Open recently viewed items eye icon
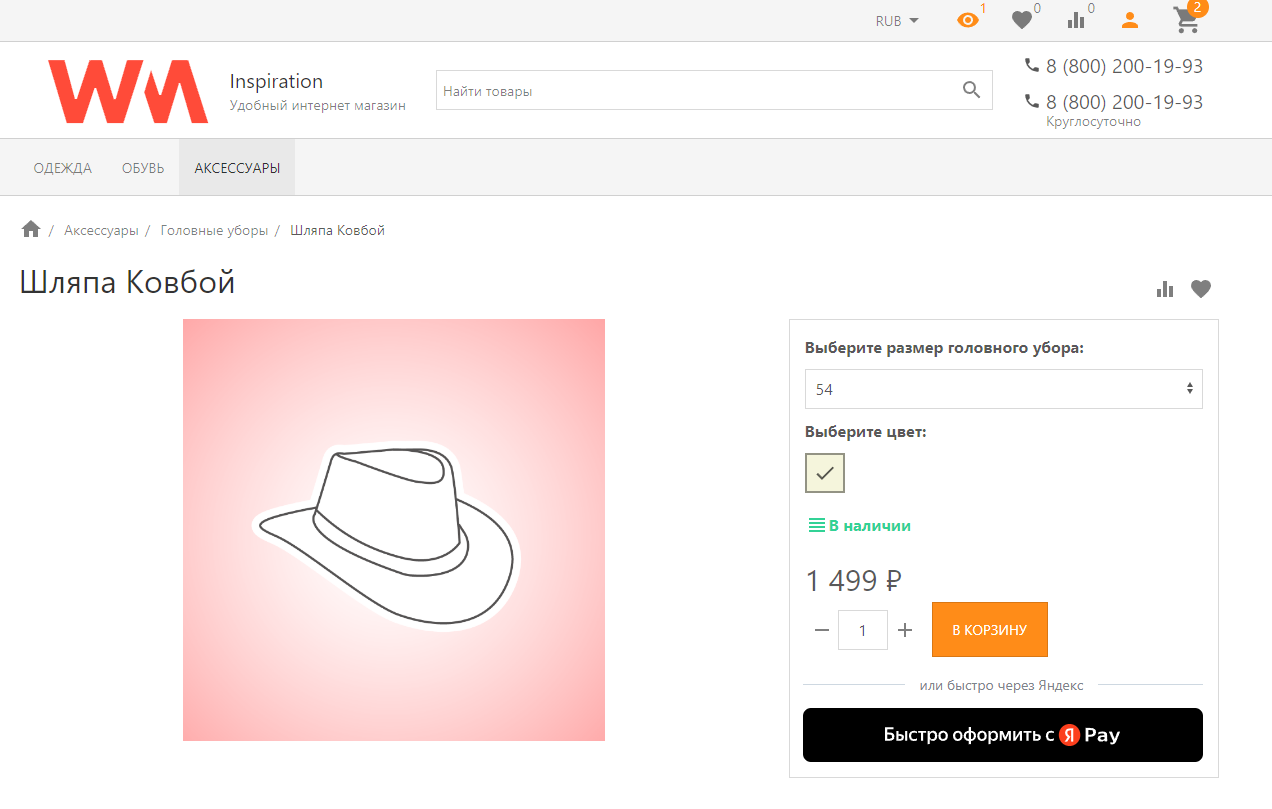Image resolution: width=1272 pixels, height=809 pixels. click(967, 20)
